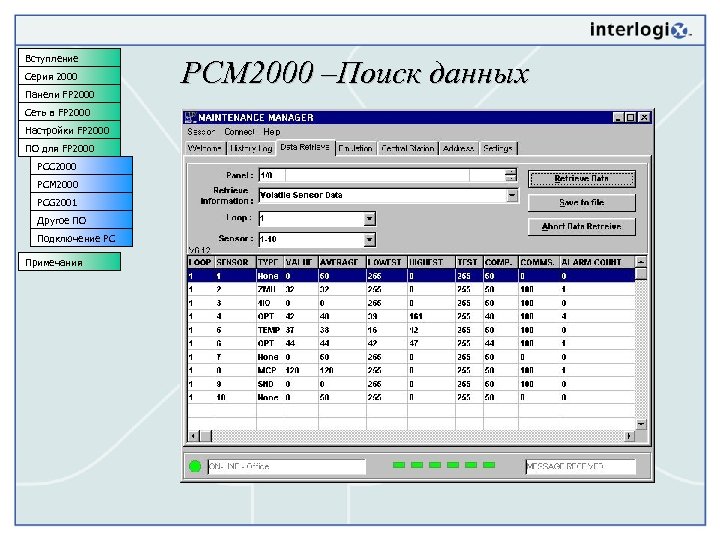Open the PCC2000 sub-item
Image resolution: width=720 pixels, height=540 pixels.
coord(81,166)
